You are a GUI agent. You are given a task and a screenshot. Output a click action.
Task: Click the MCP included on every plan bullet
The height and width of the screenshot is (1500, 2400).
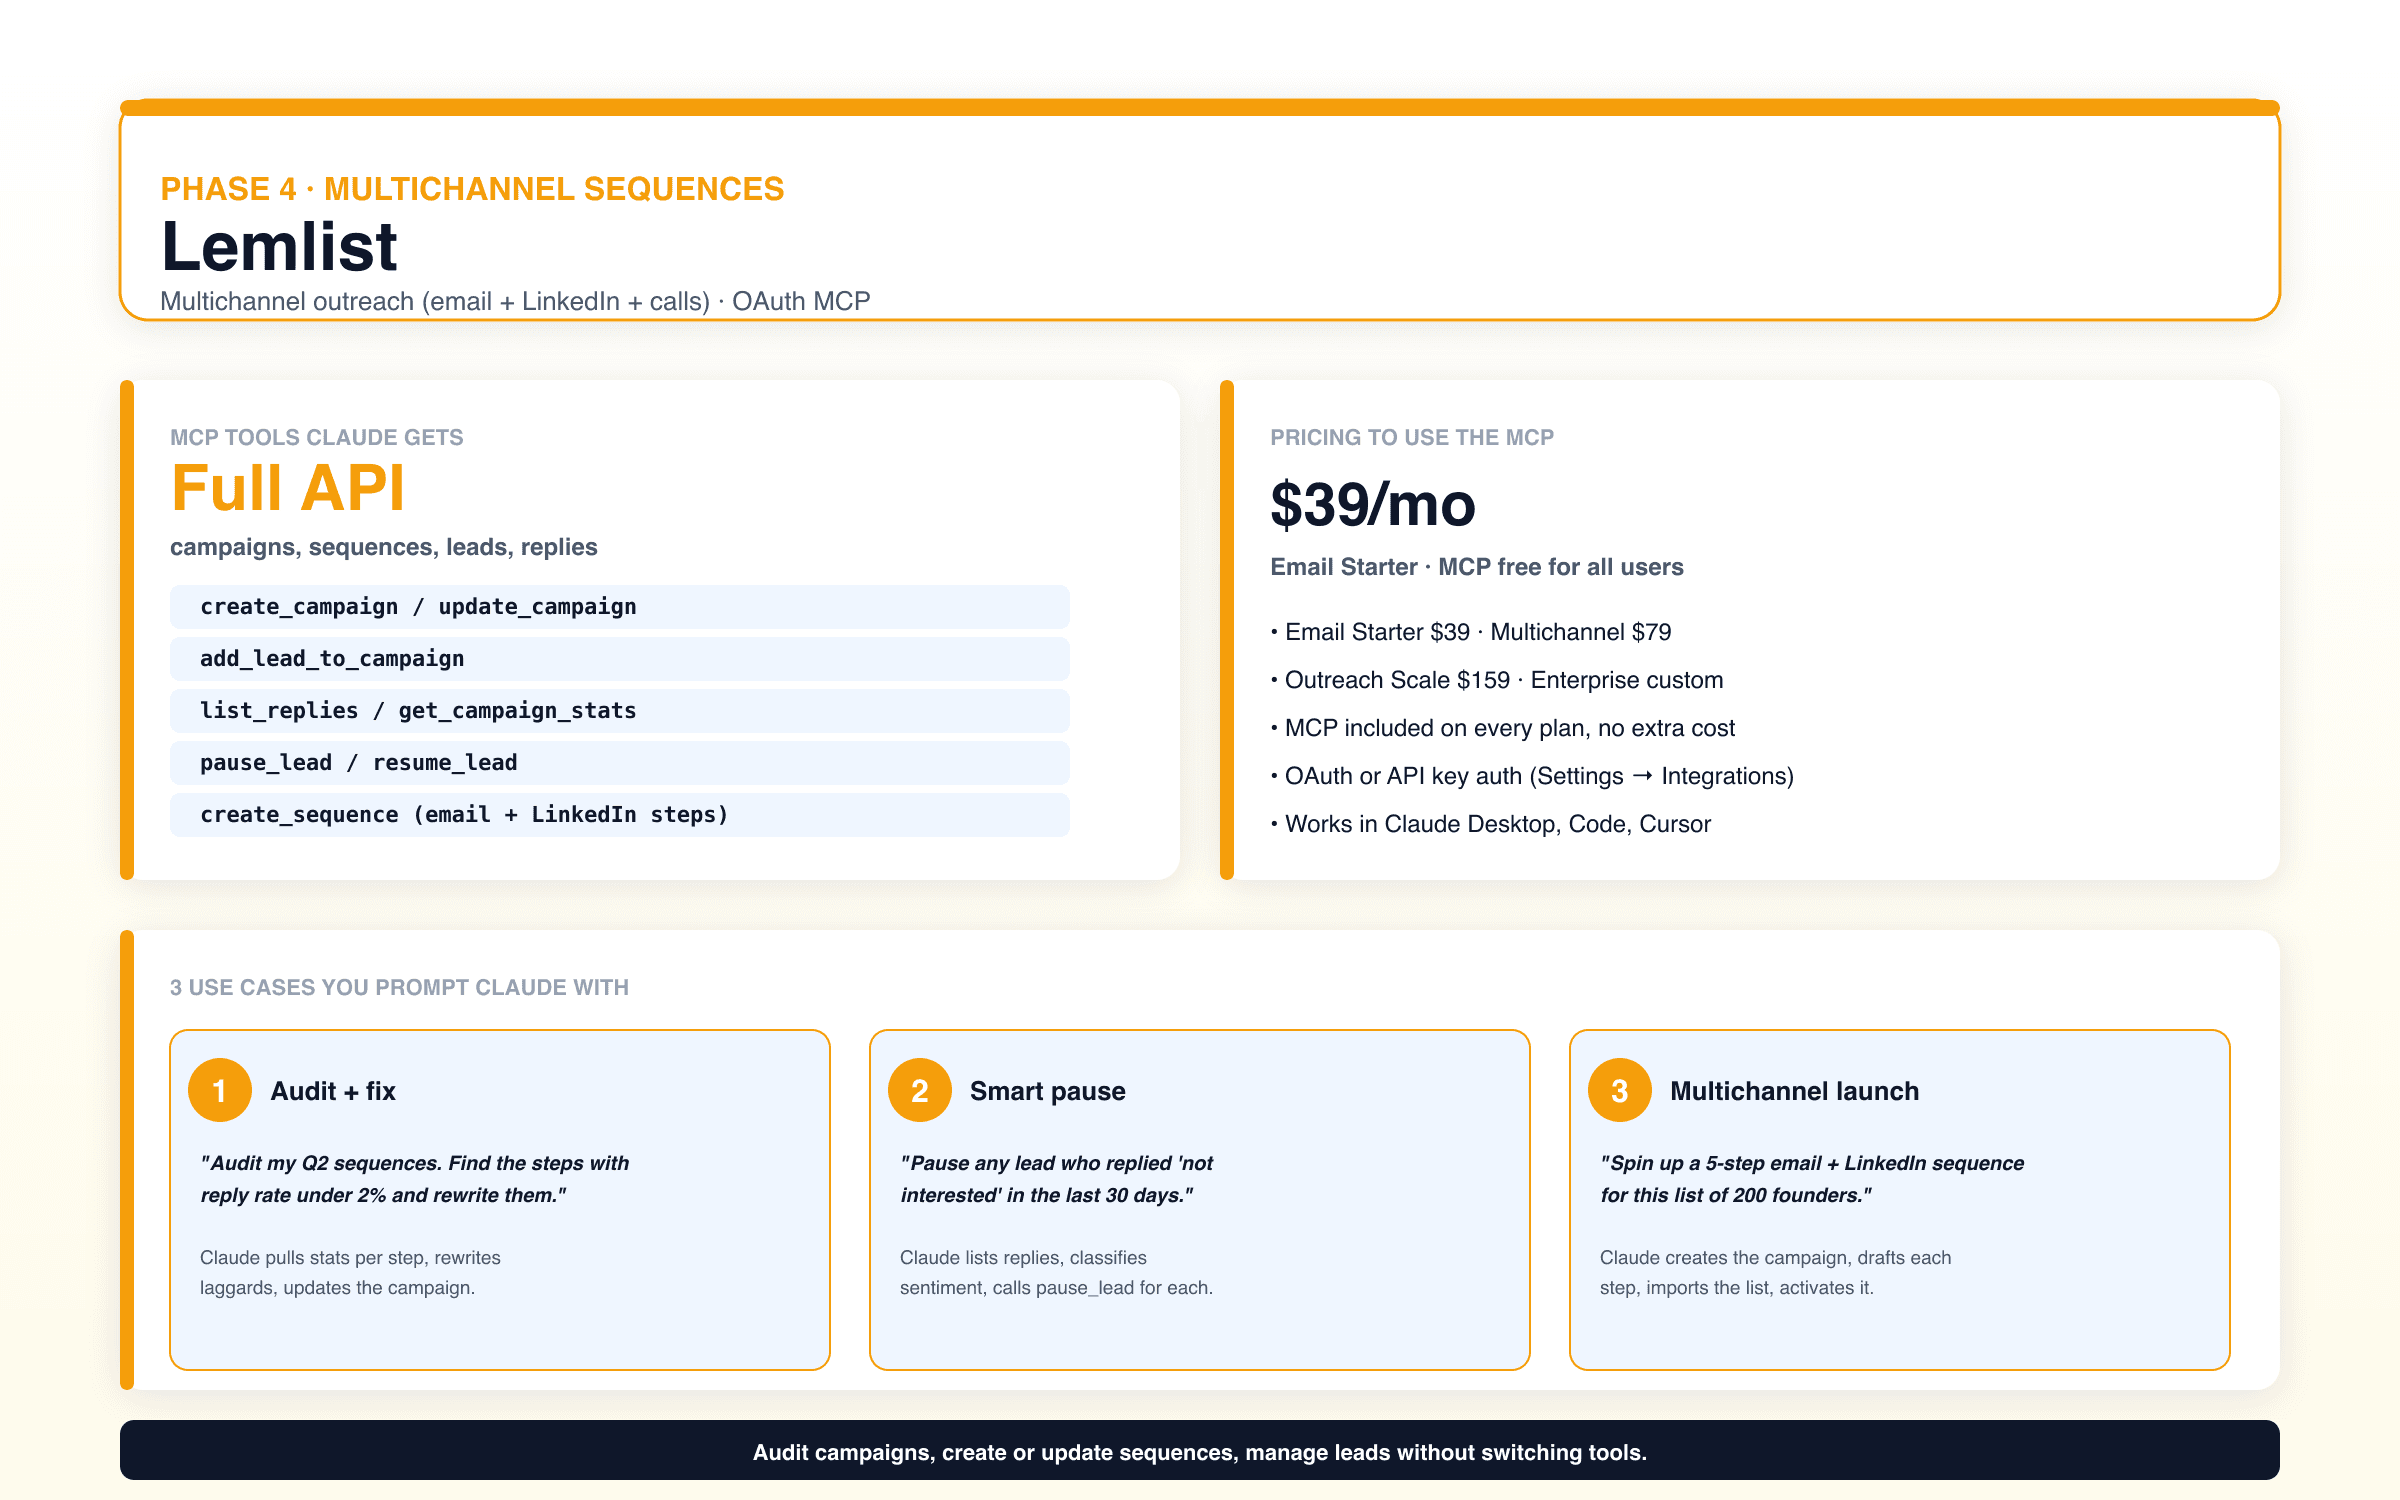(1502, 728)
